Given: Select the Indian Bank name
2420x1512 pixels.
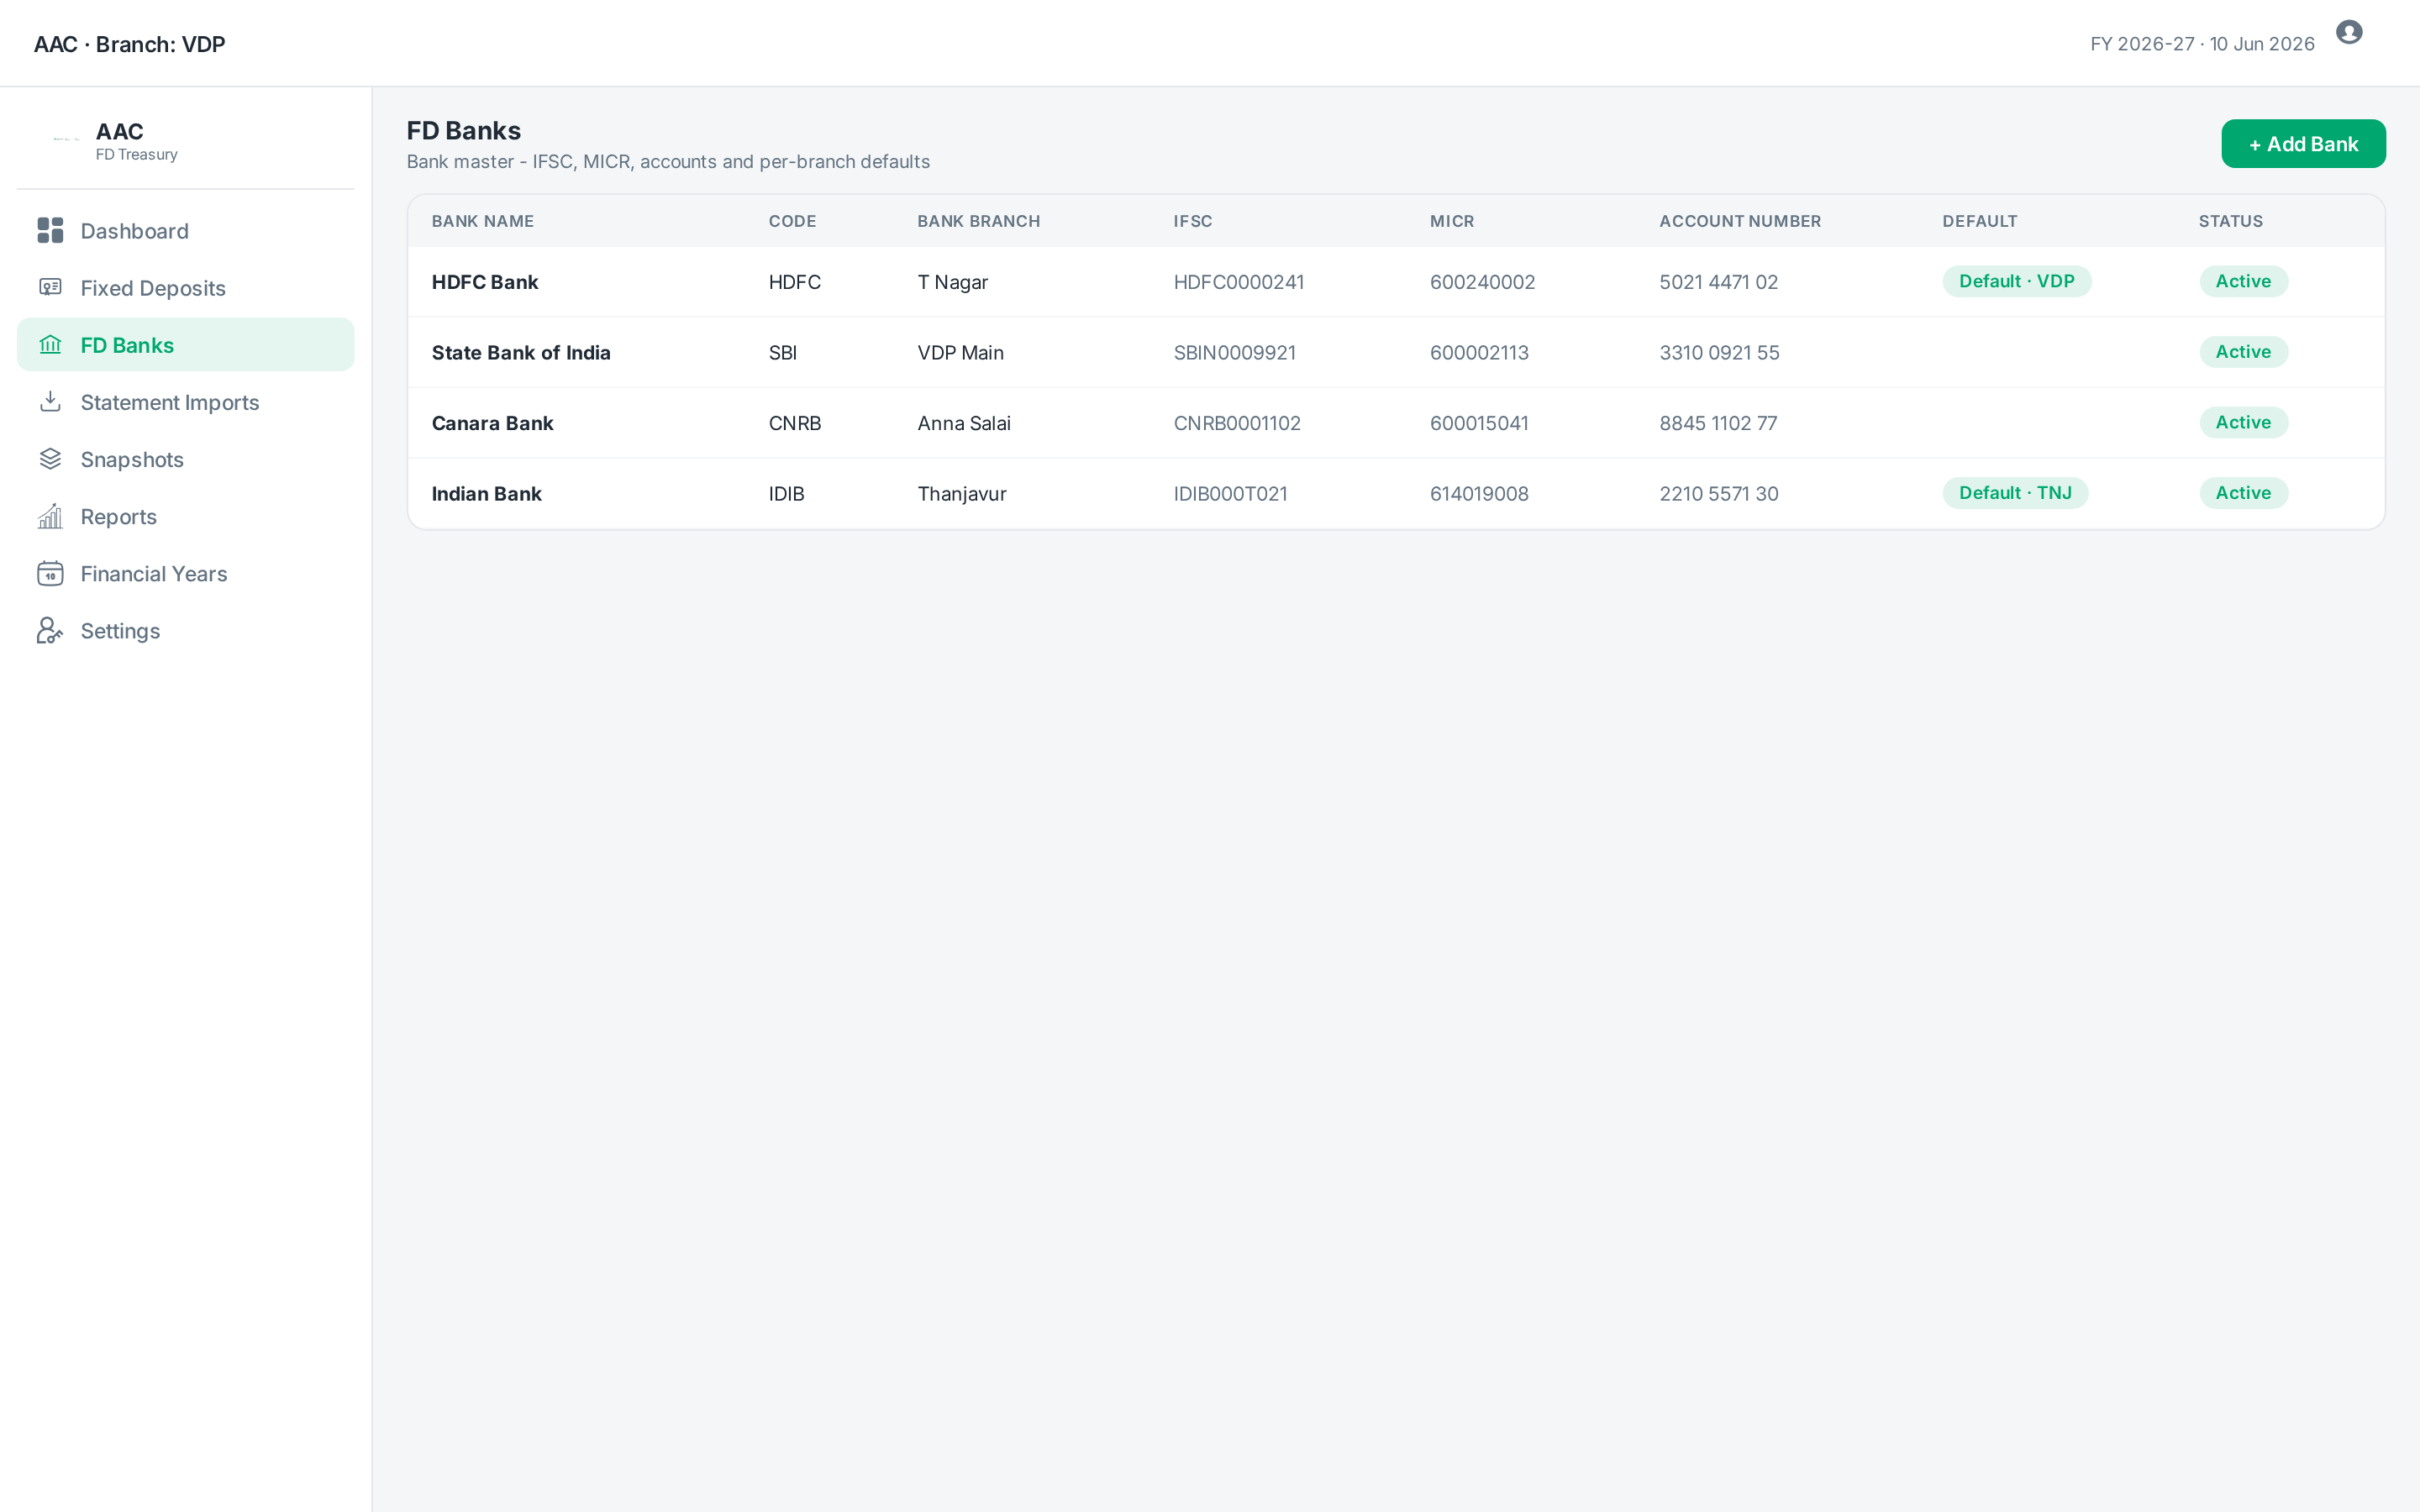Looking at the screenshot, I should pos(487,494).
